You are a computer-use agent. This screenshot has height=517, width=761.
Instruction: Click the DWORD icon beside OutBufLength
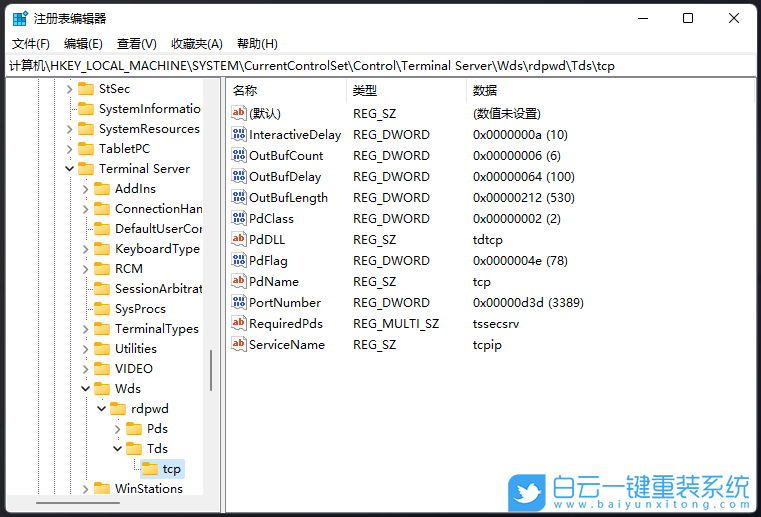pyautogui.click(x=239, y=197)
